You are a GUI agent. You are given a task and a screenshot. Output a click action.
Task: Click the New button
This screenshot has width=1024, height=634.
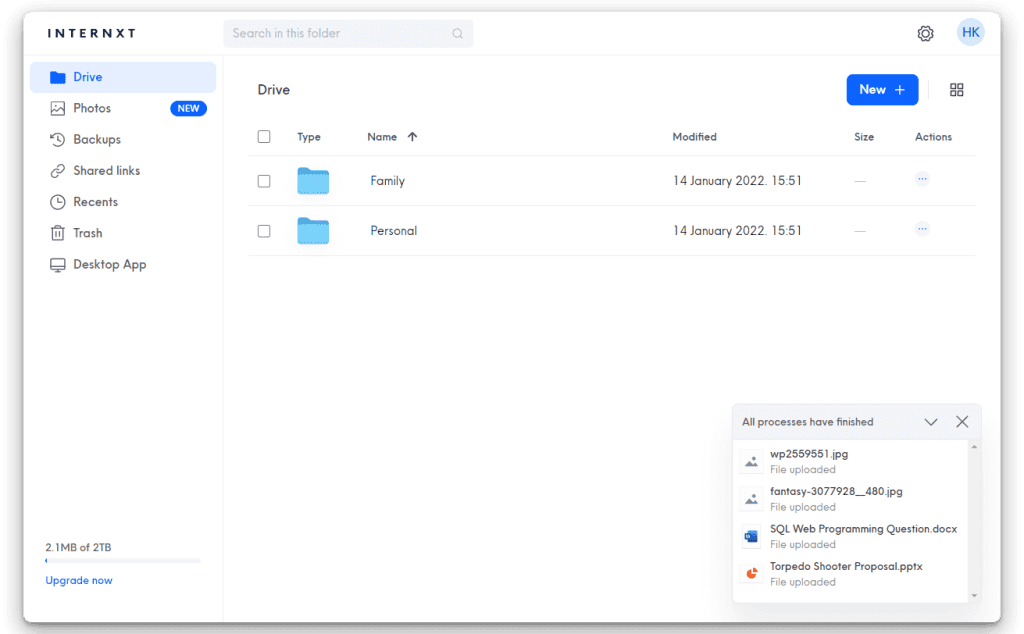[882, 90]
